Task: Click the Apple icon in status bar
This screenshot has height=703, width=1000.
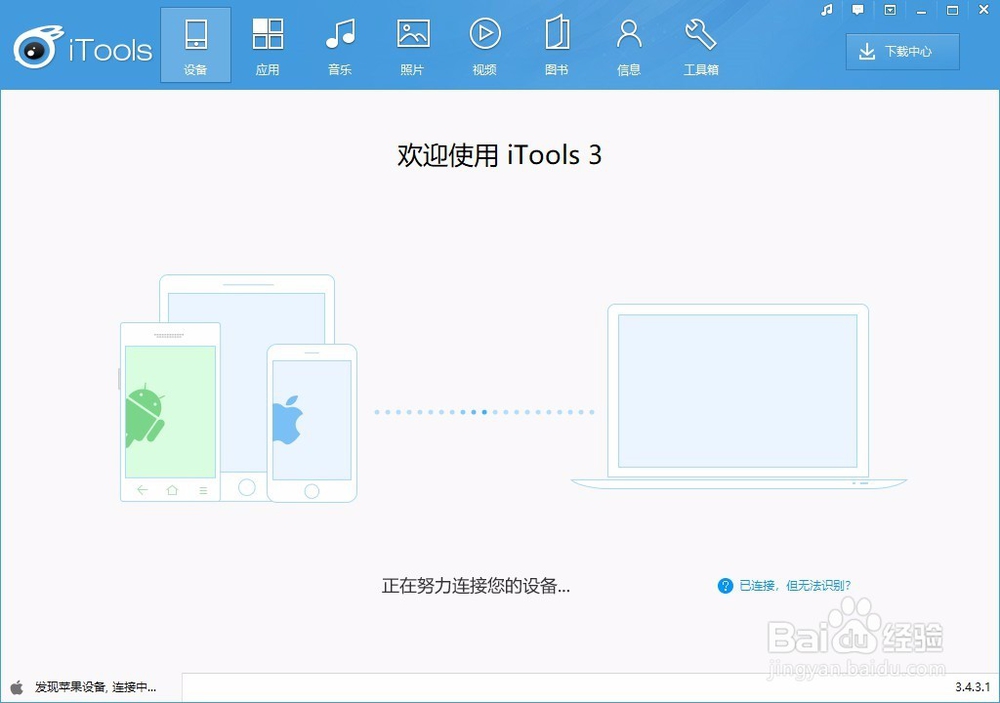Action: 17,686
